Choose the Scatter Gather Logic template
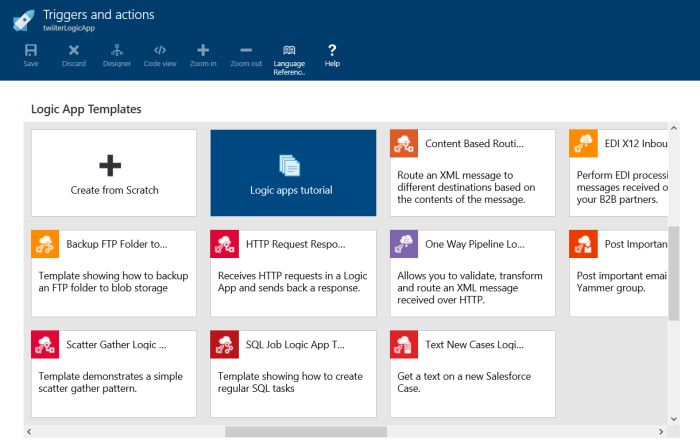This screenshot has width=700, height=447. 114,373
